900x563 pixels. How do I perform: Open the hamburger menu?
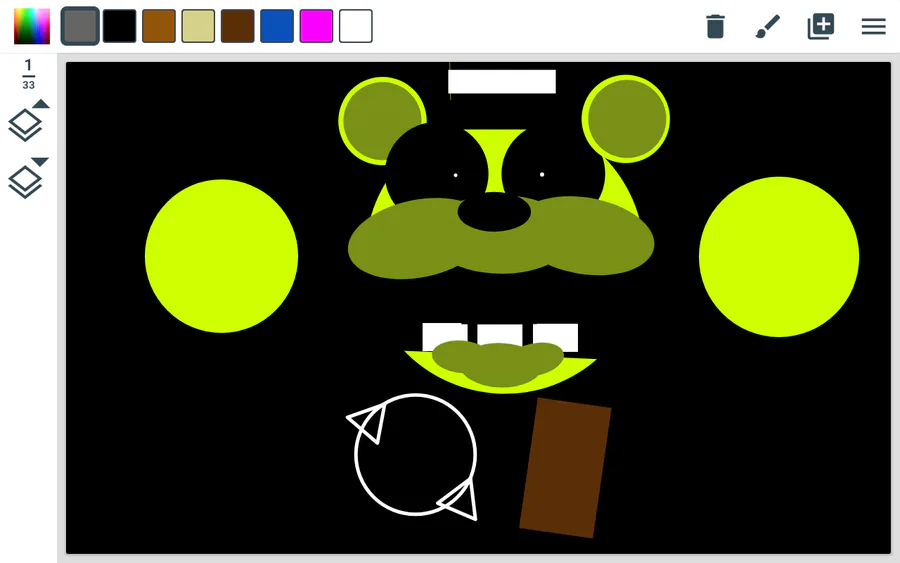[874, 26]
